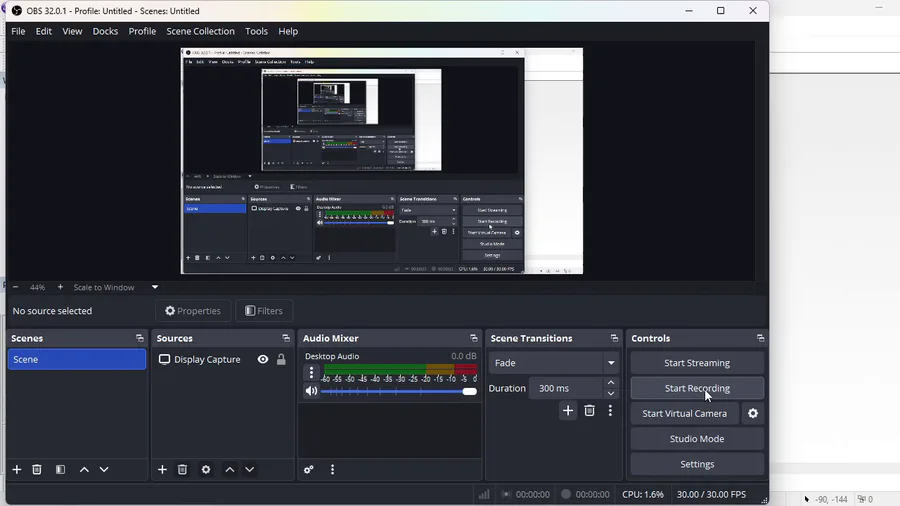Open the Help menu

[288, 31]
